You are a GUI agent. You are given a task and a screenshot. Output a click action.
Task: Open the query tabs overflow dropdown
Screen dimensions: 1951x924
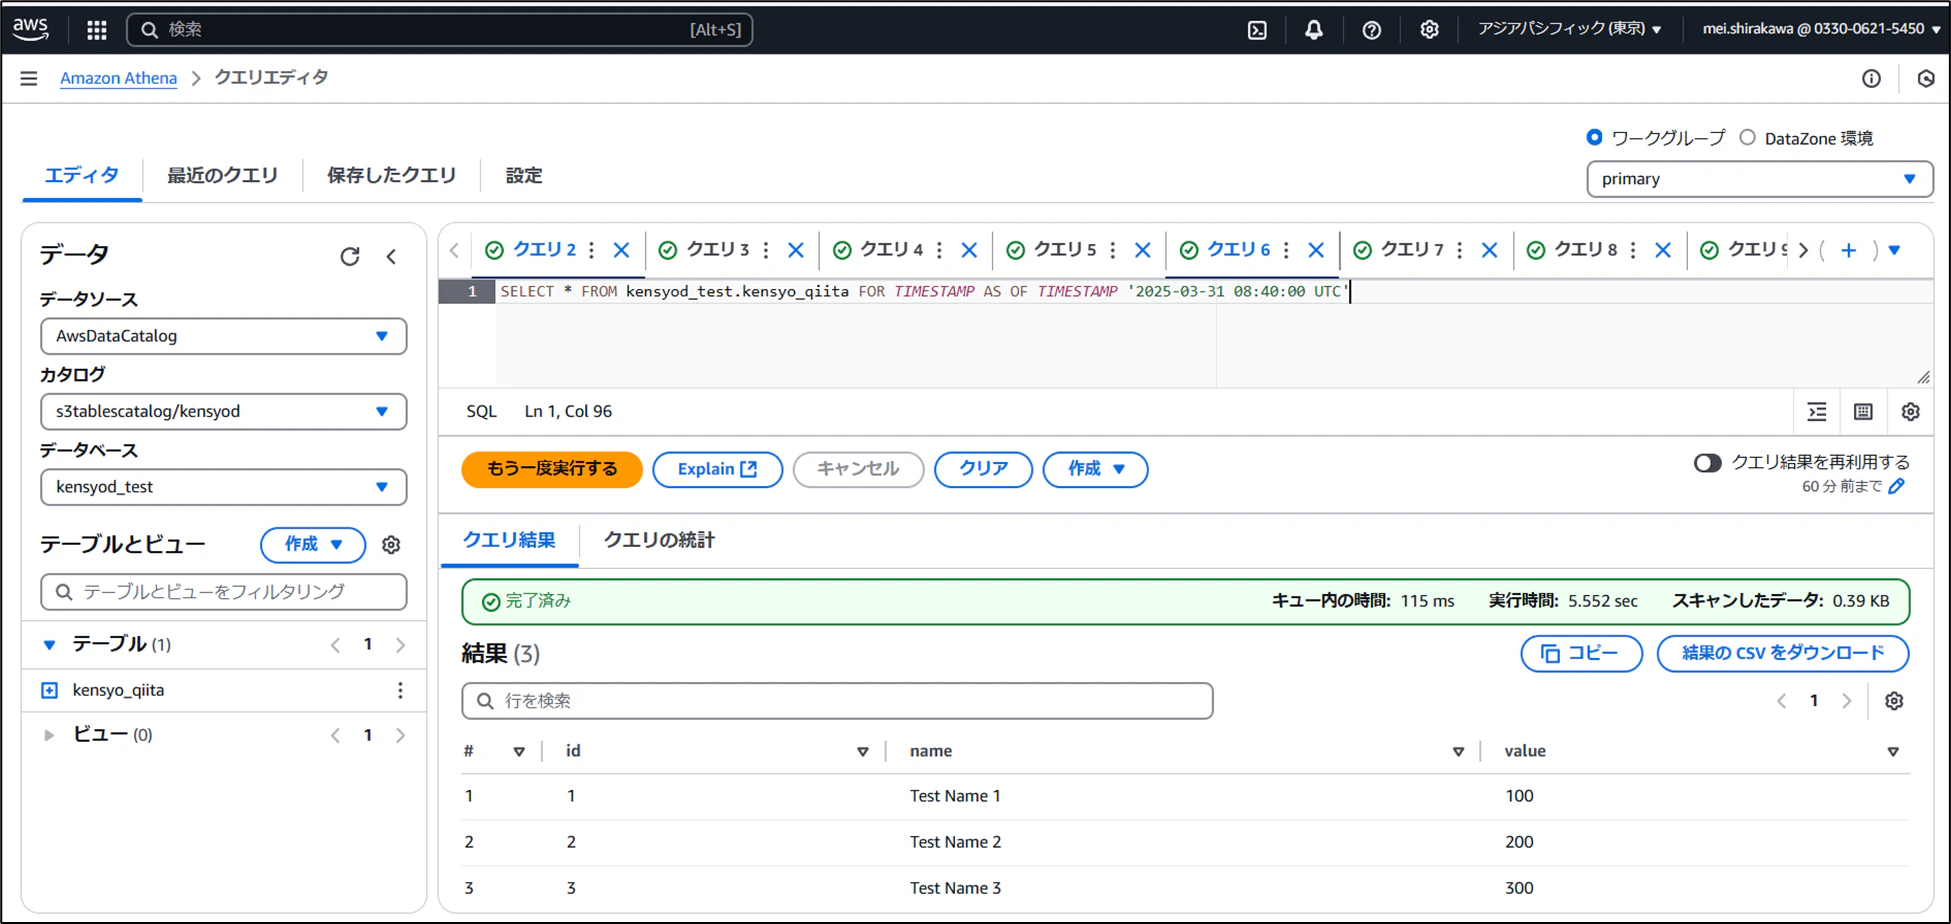tap(1895, 250)
